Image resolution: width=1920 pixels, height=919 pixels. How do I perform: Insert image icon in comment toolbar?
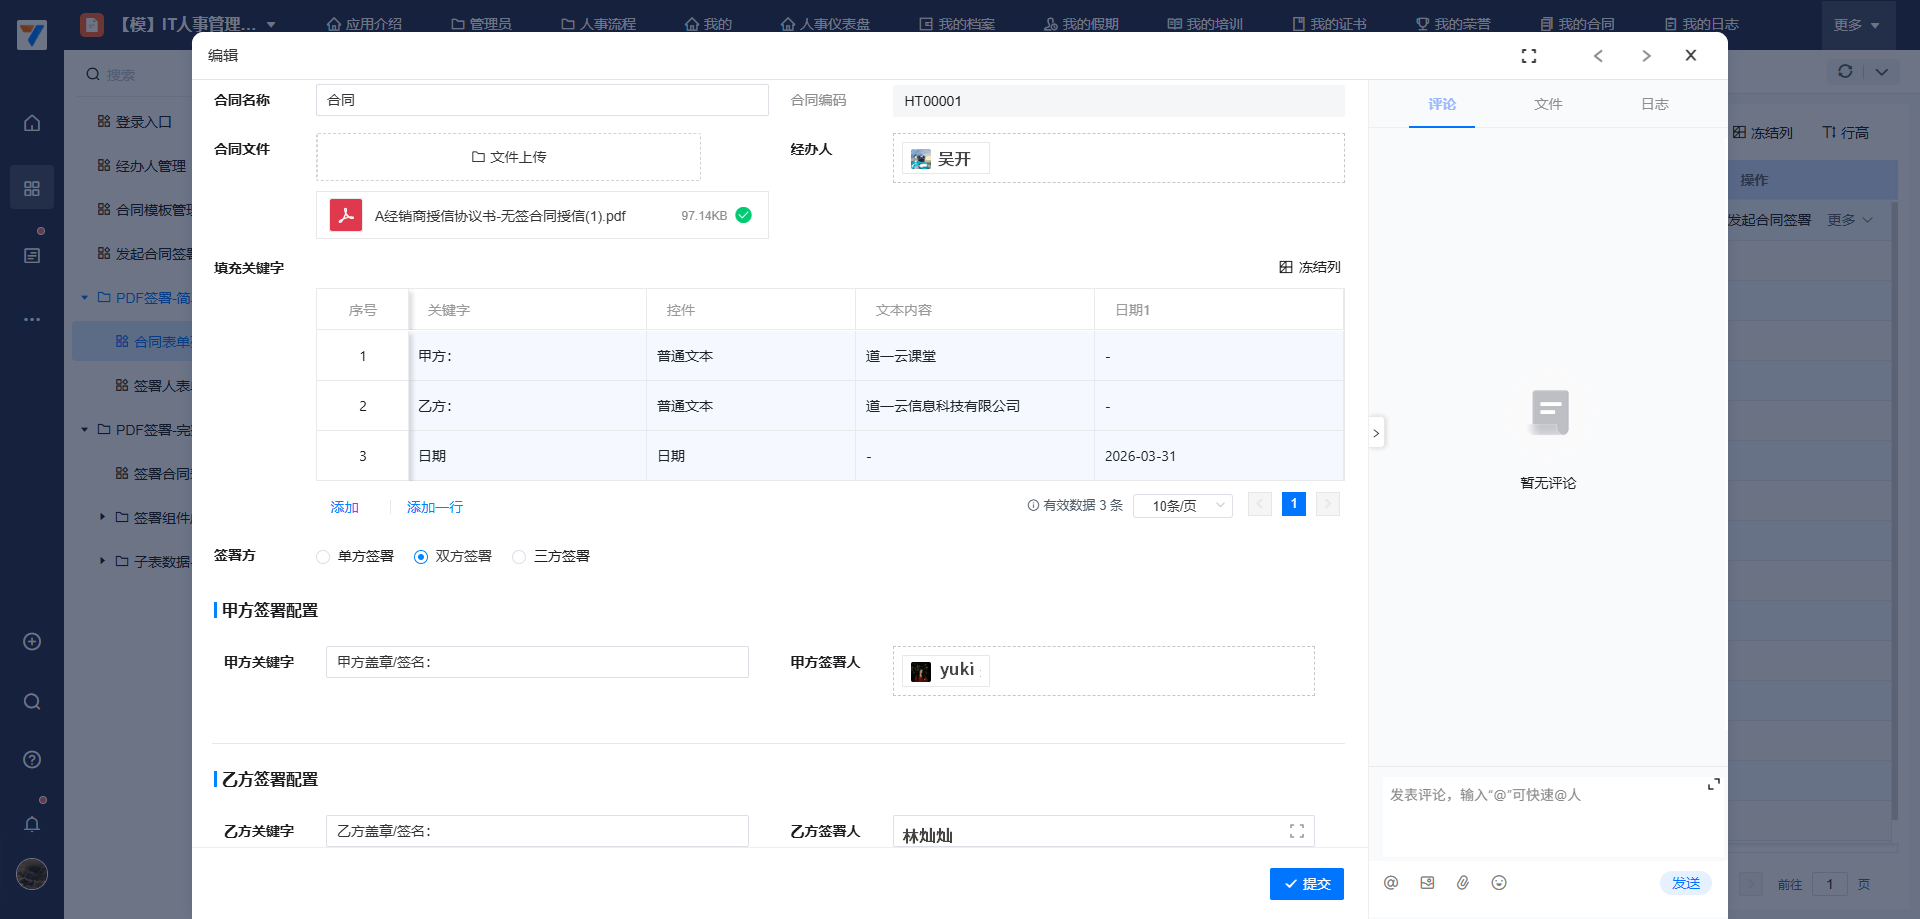click(x=1427, y=882)
